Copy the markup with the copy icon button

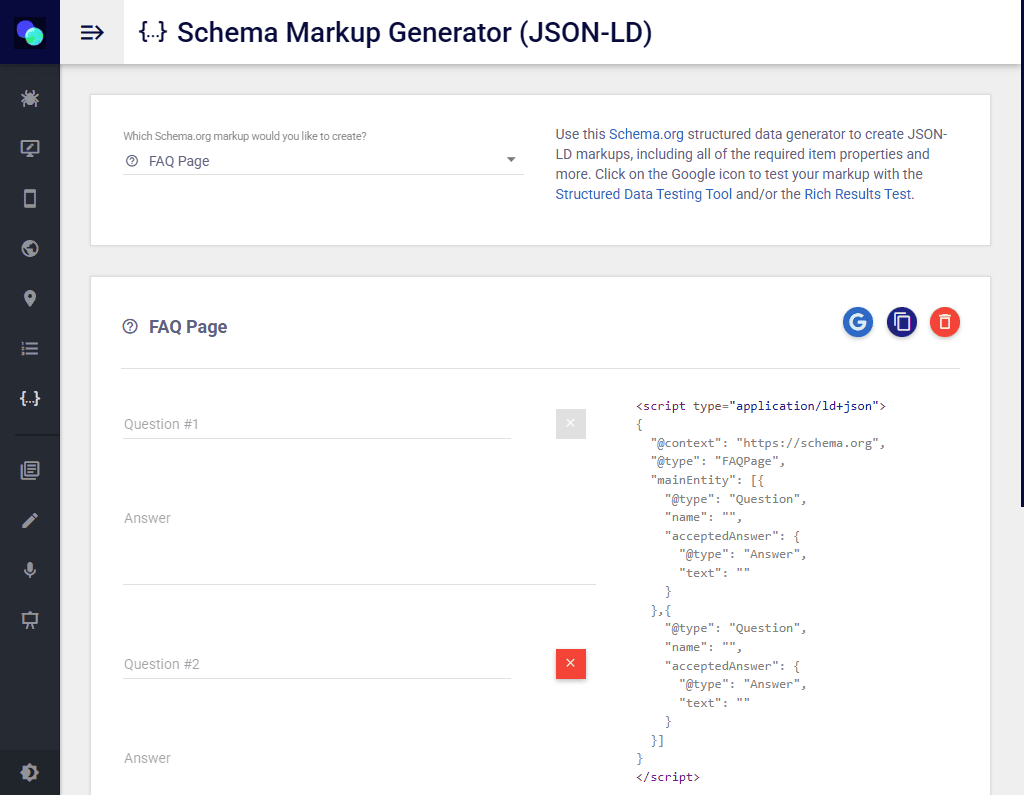pyautogui.click(x=901, y=322)
